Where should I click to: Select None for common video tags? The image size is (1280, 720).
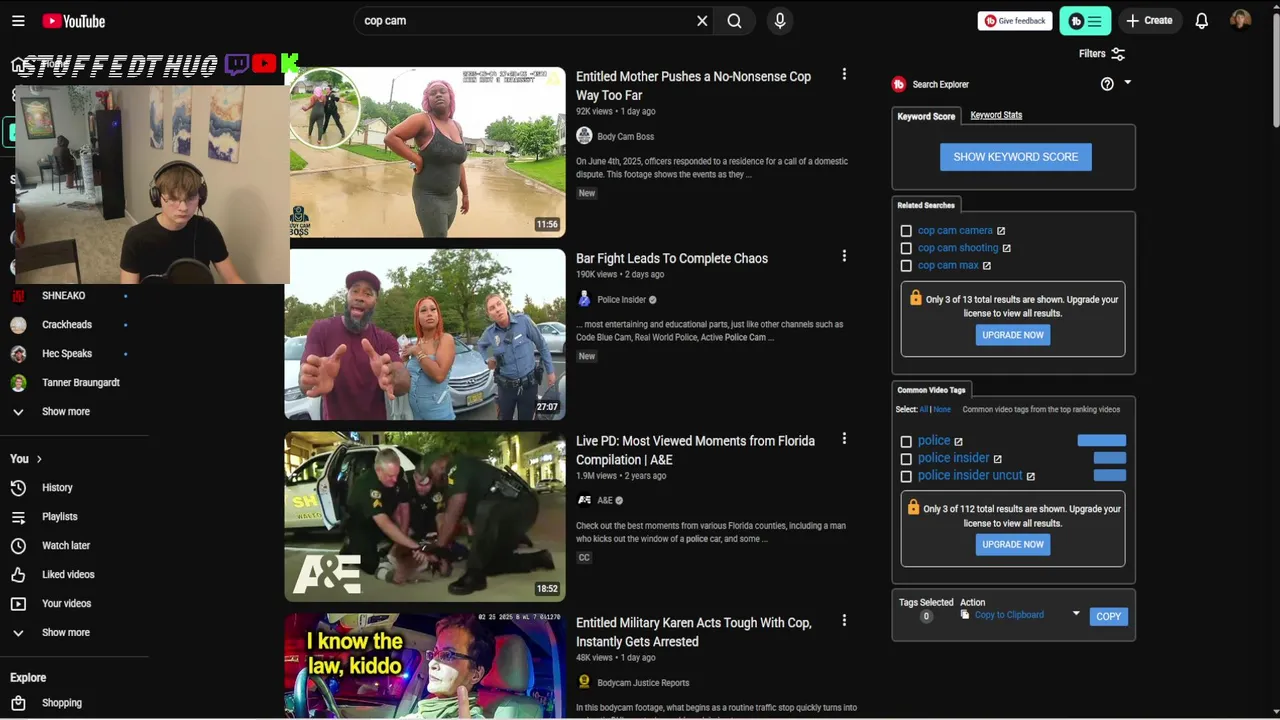[x=942, y=410]
